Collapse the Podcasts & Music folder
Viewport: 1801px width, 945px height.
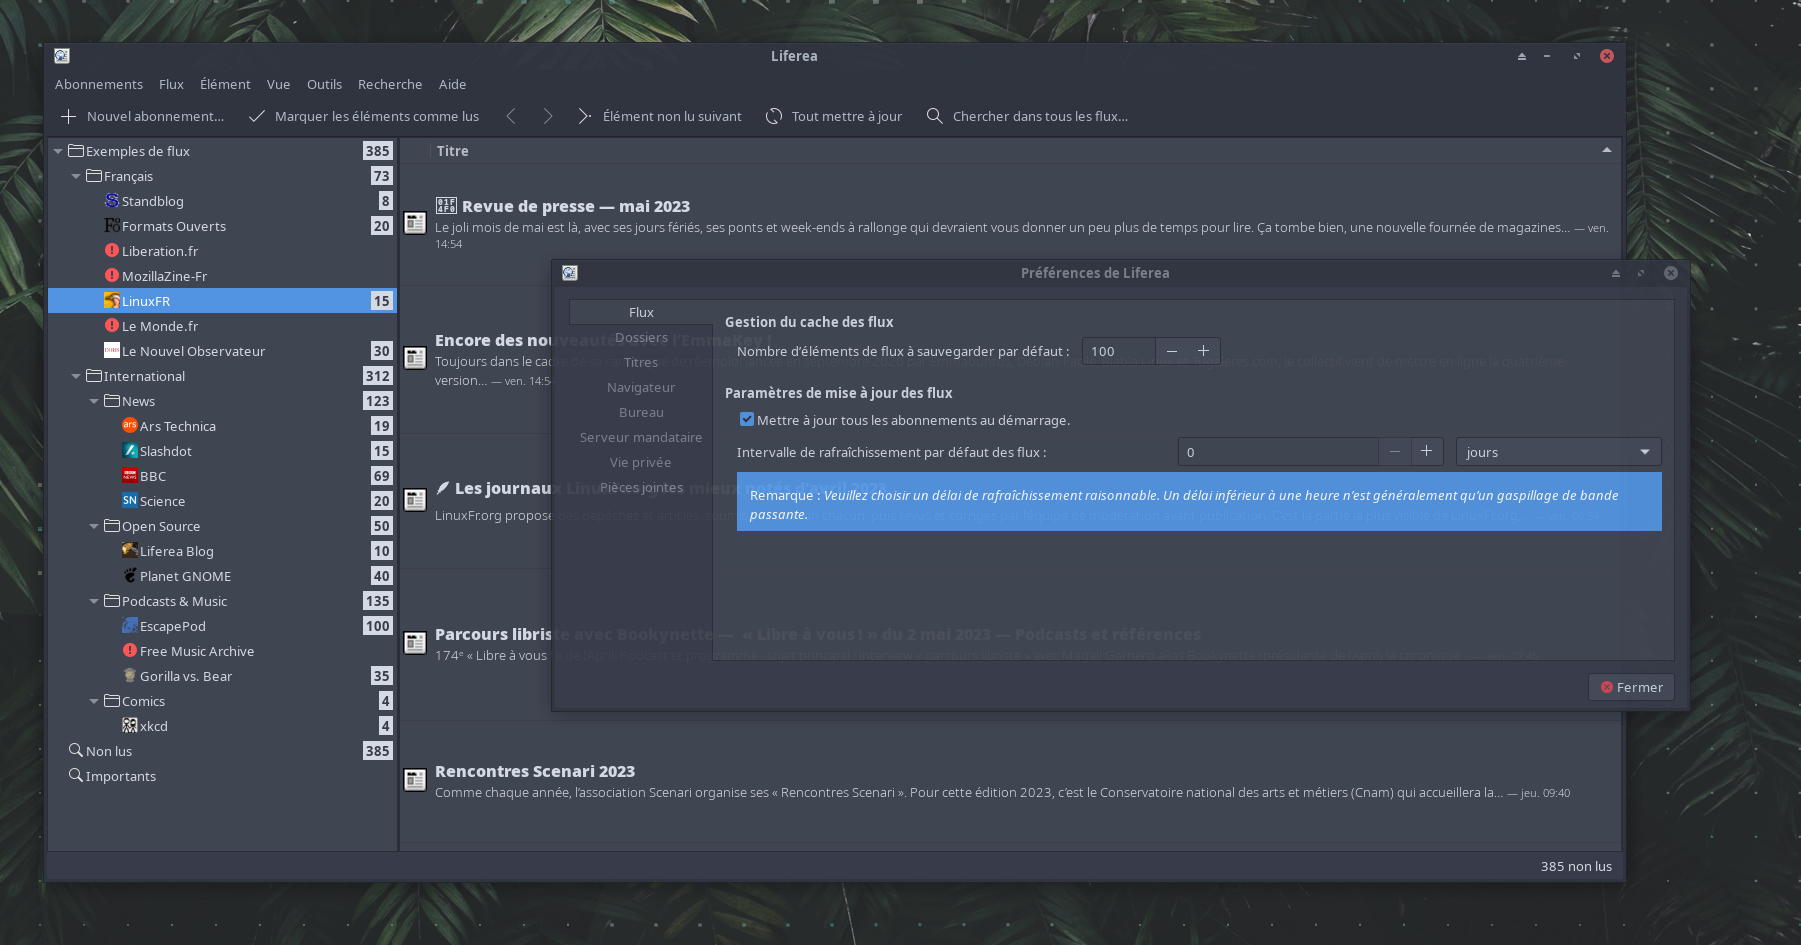[x=94, y=601]
